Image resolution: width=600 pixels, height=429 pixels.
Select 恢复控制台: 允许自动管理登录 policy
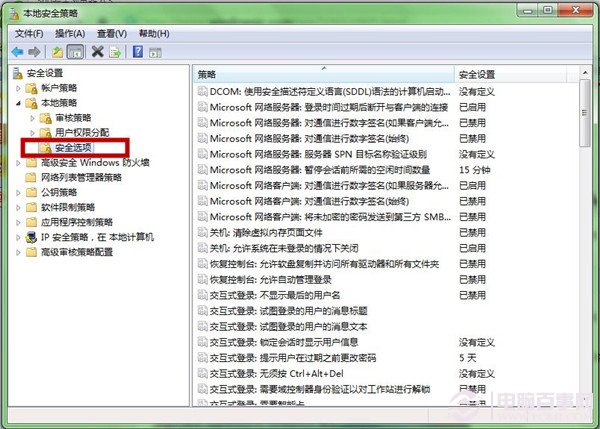[270, 279]
